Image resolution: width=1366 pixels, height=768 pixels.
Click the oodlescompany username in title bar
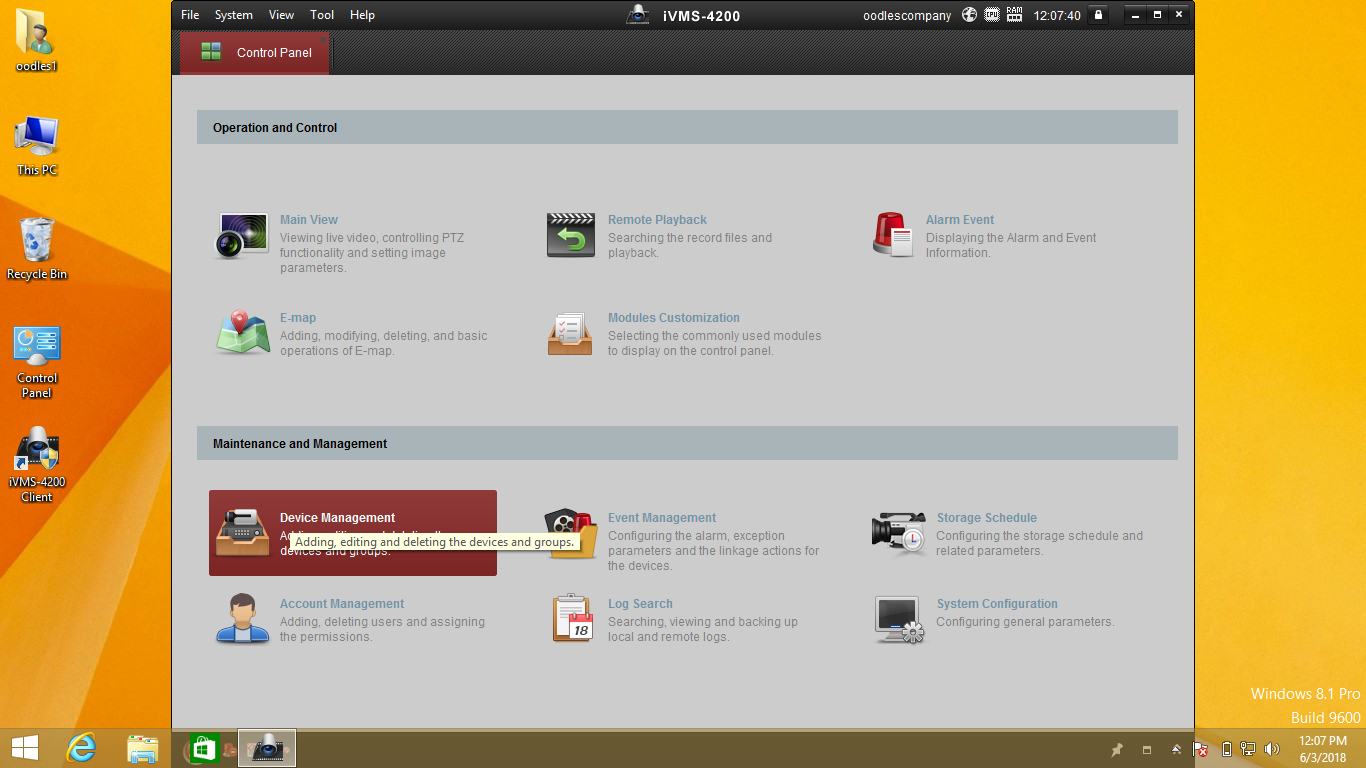coord(907,15)
